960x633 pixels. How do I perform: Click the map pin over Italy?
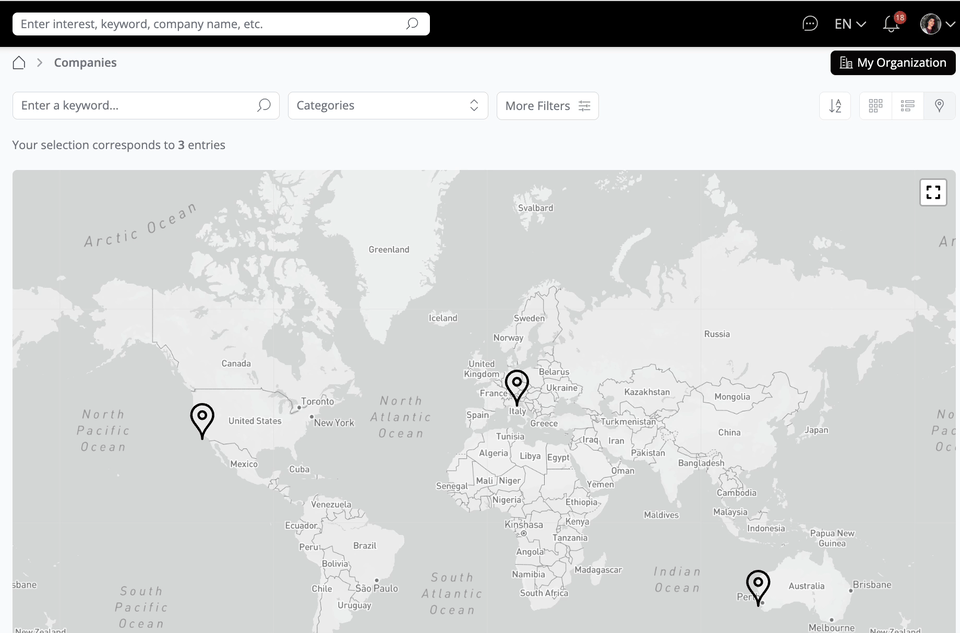pyautogui.click(x=517, y=386)
